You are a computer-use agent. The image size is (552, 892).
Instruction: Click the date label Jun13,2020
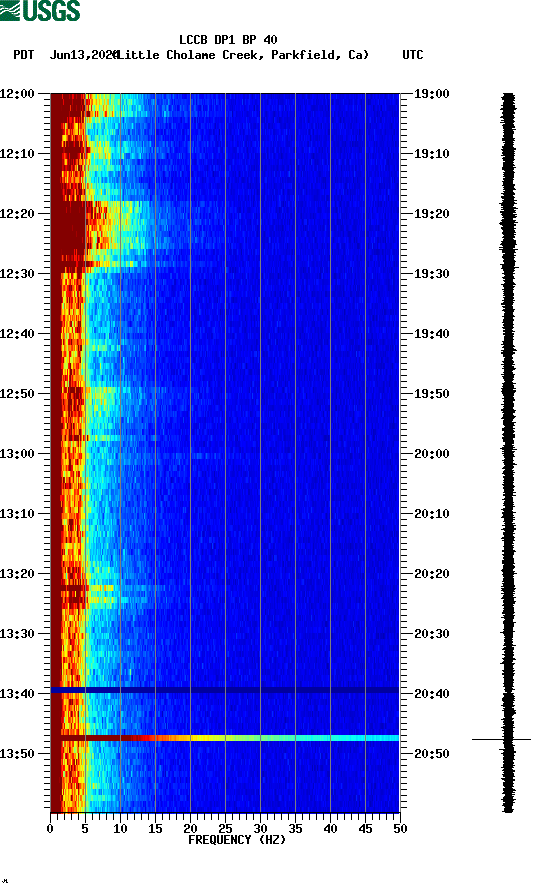(84, 55)
